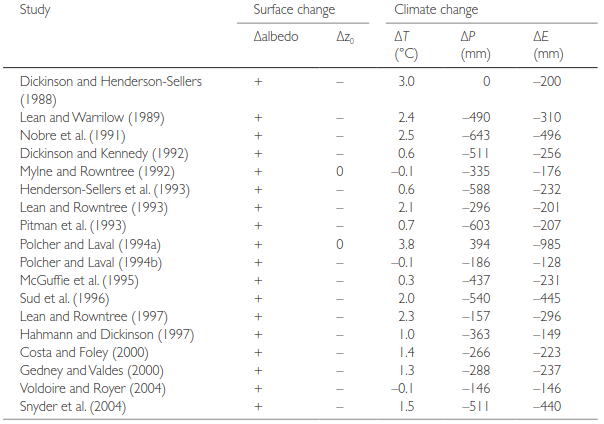This screenshot has height=424, width=604.
Task: Click the ΔE (mm) column label
Action: point(548,45)
